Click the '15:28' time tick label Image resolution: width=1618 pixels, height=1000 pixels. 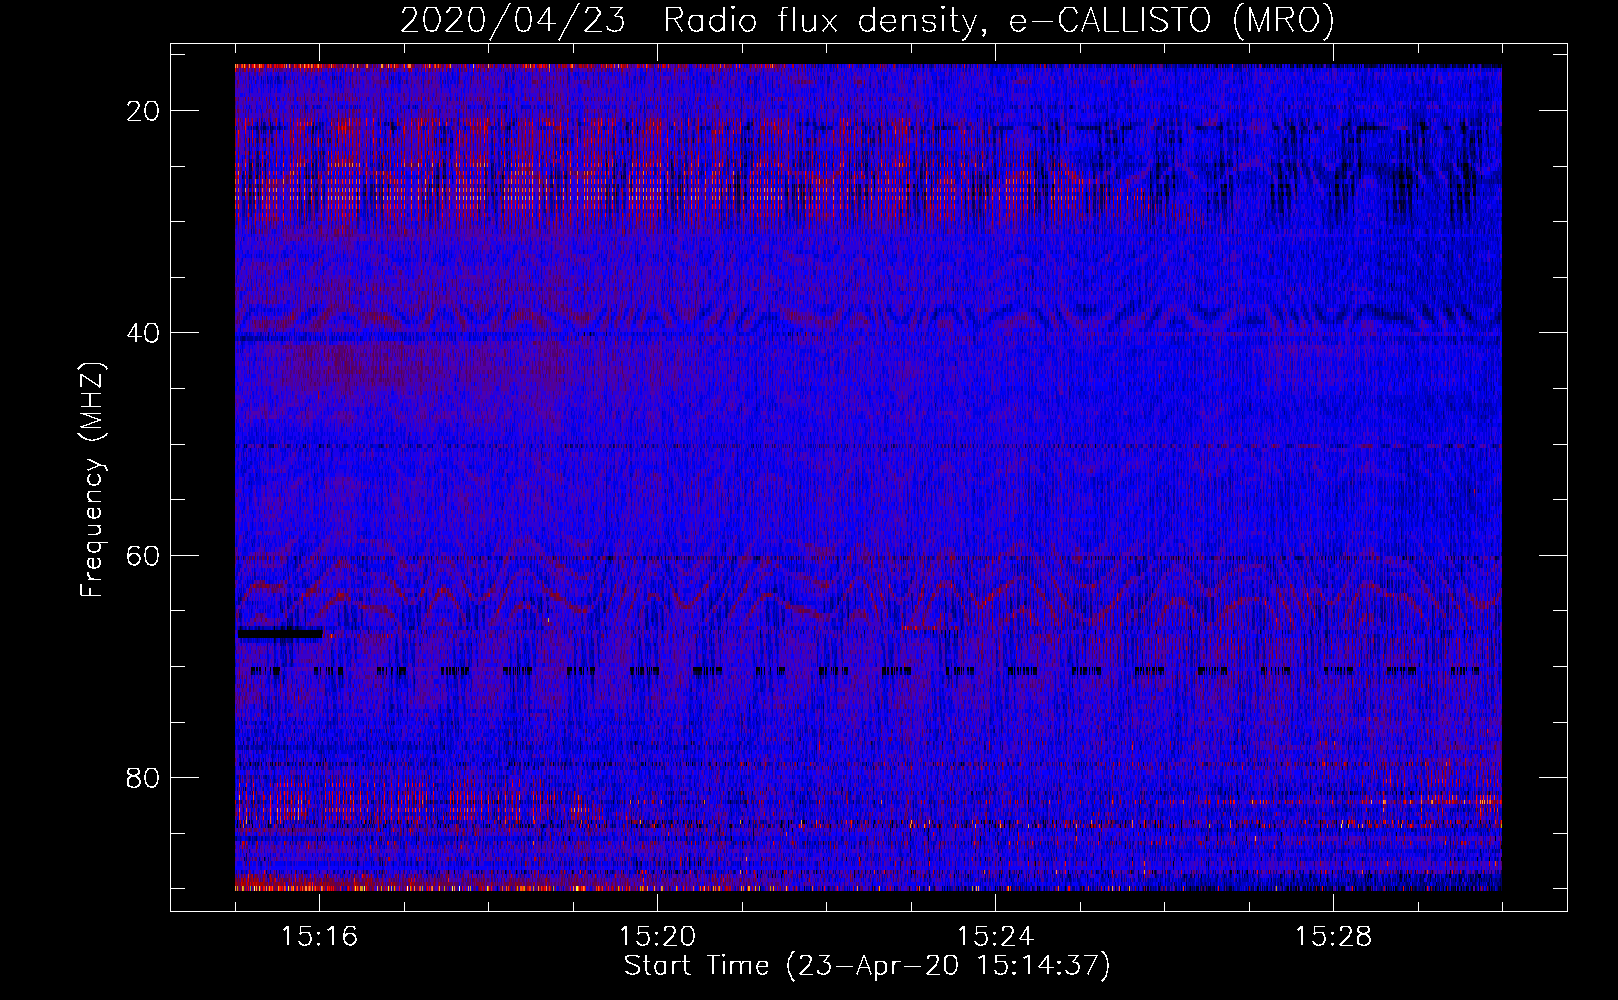point(1334,936)
